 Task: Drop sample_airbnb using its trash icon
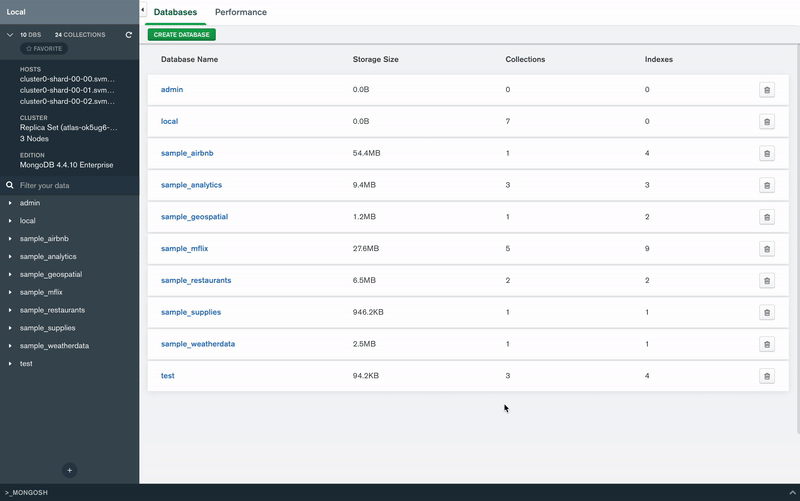click(767, 154)
